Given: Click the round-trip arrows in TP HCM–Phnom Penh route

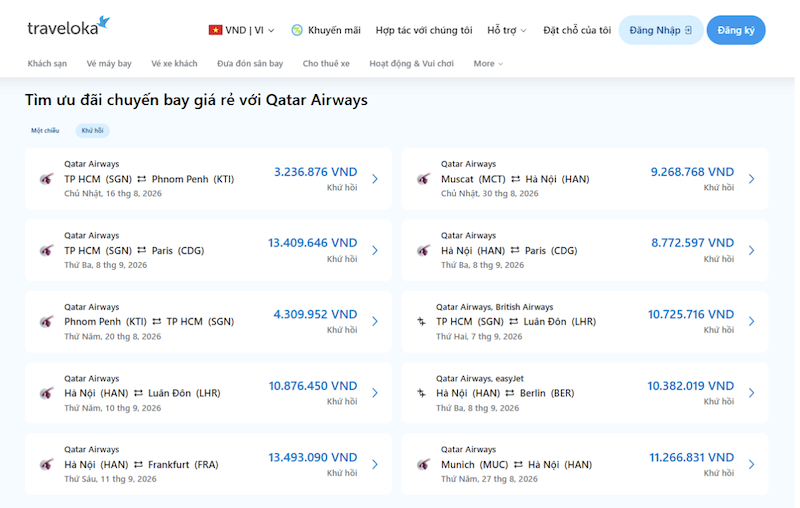Looking at the screenshot, I should click(142, 179).
